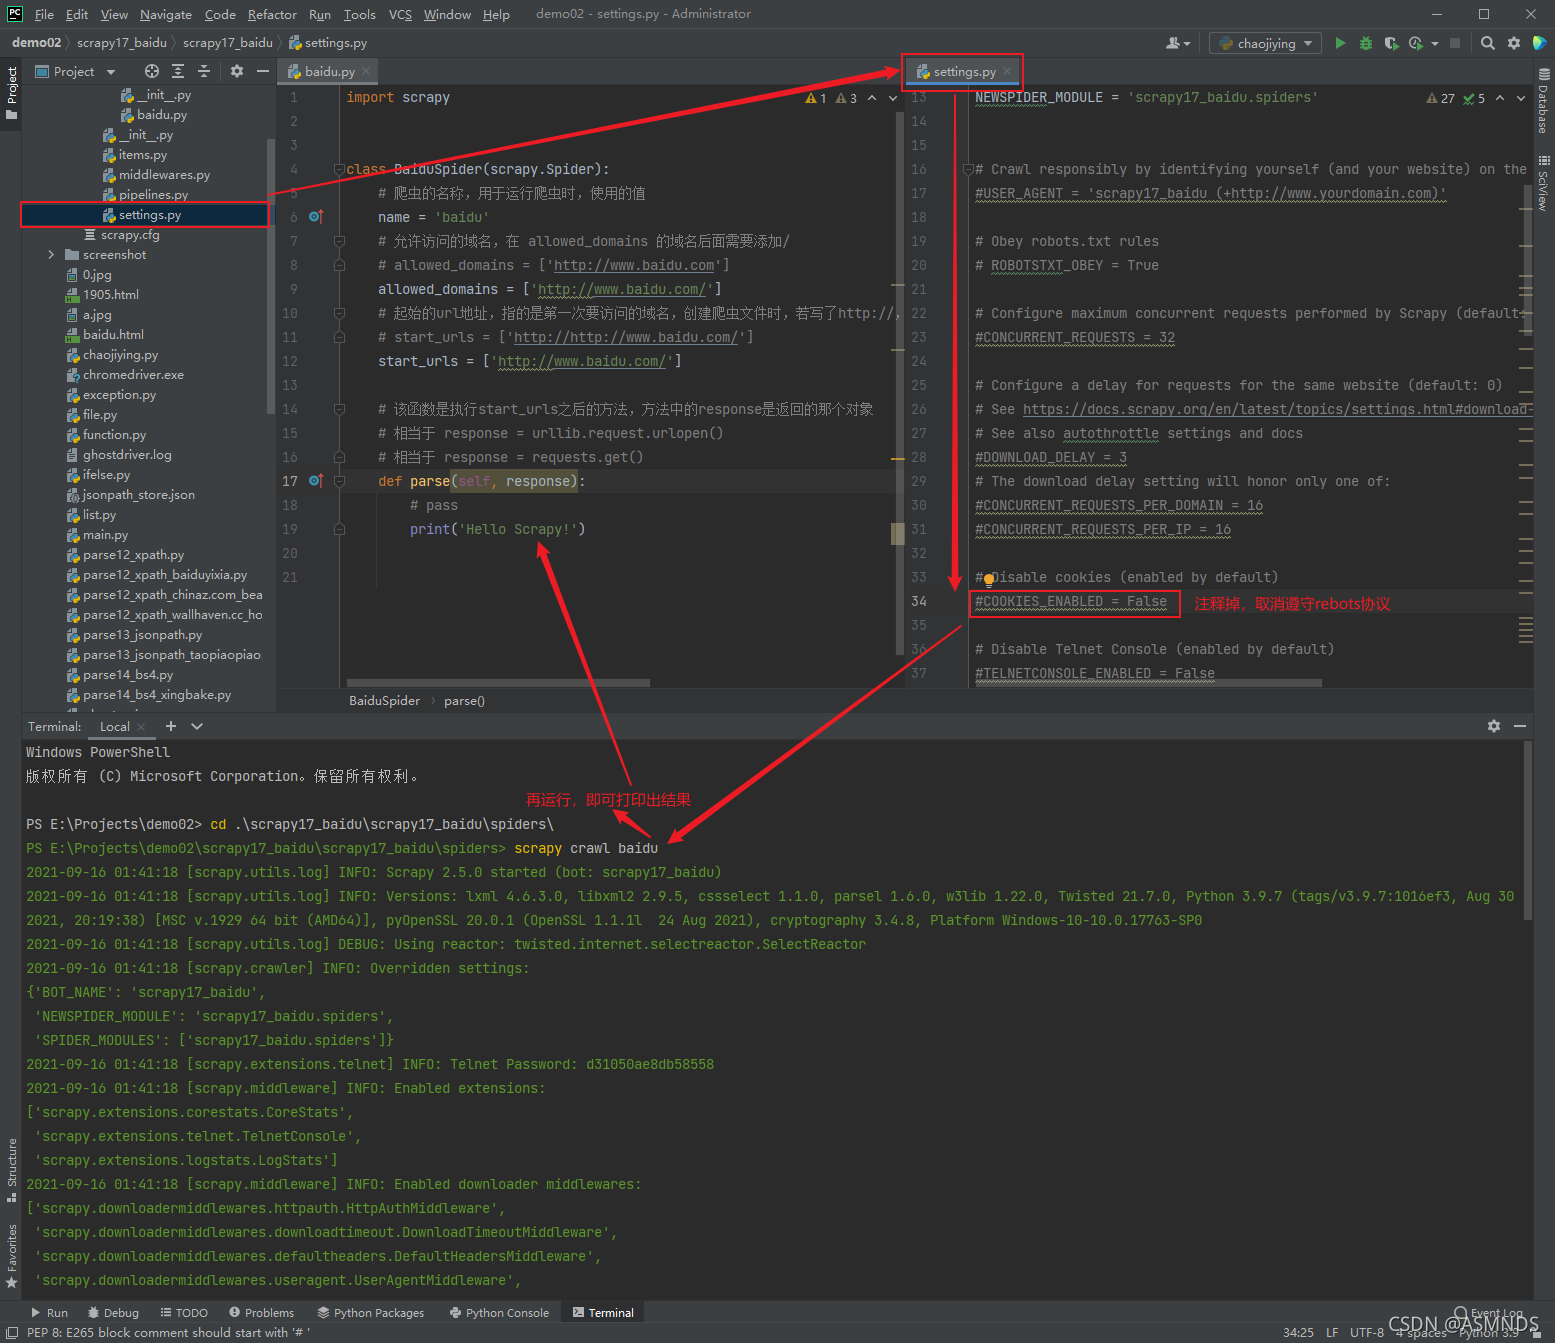Go to next highlighted problem in settings.py
1555x1343 pixels.
click(x=1521, y=98)
